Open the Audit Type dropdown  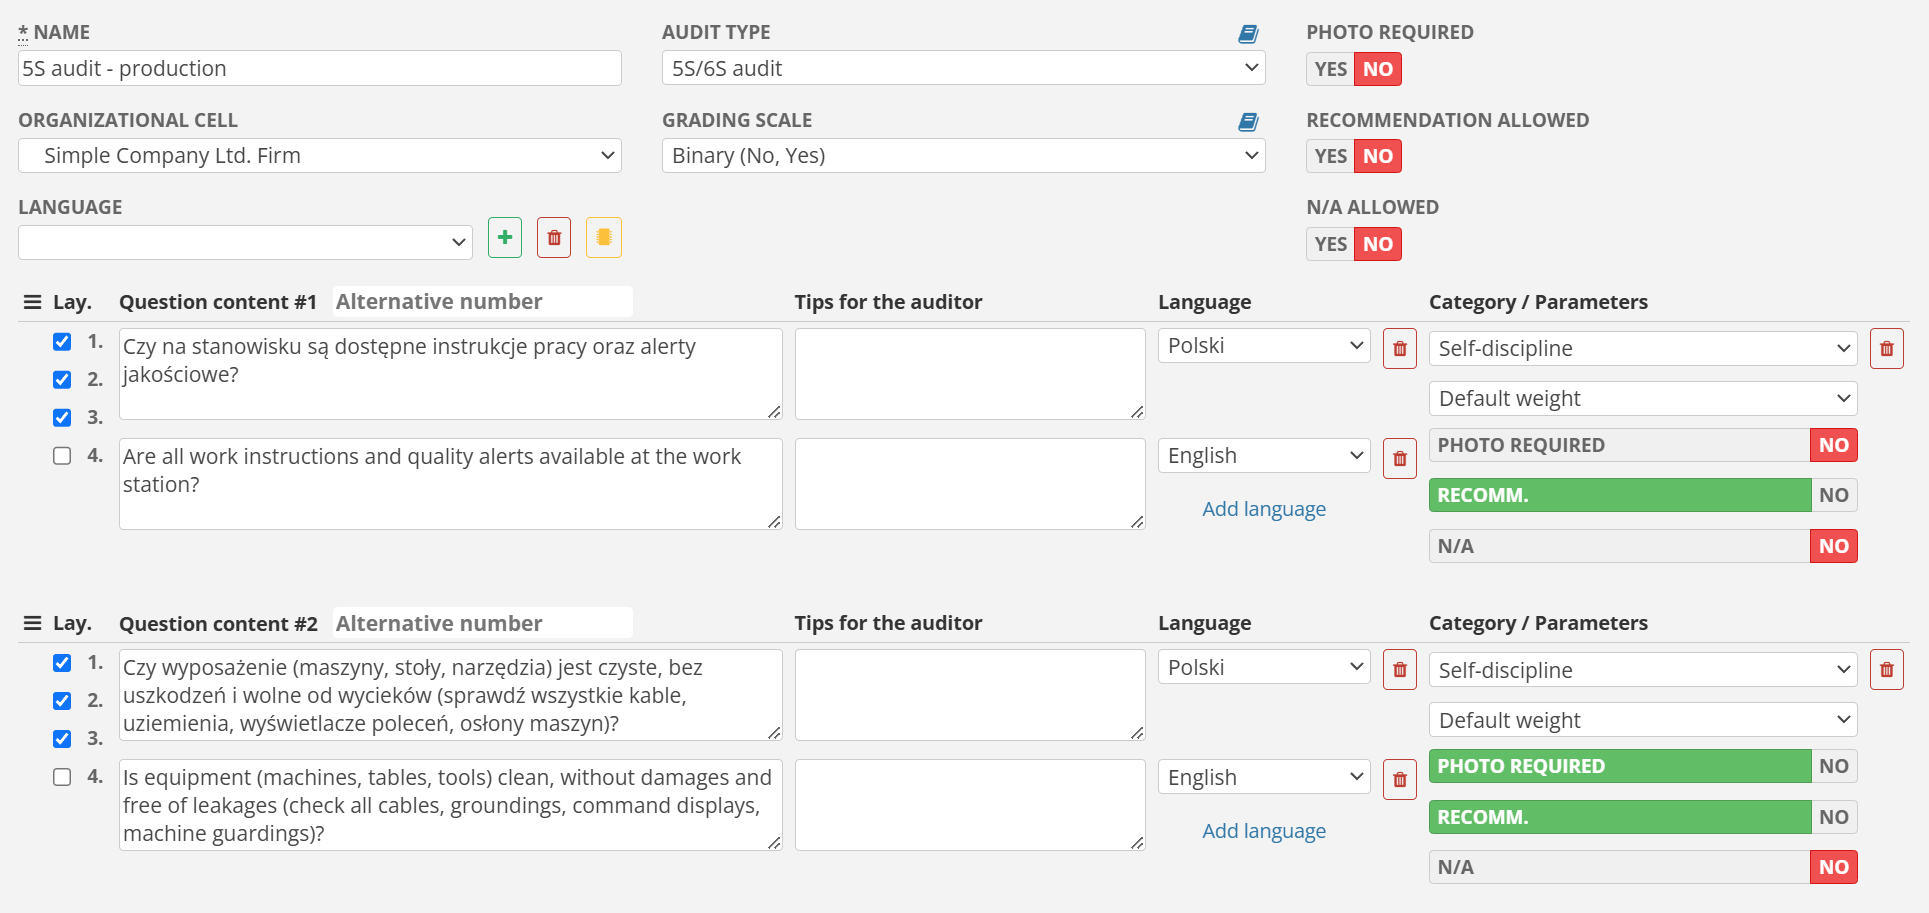pyautogui.click(x=963, y=68)
